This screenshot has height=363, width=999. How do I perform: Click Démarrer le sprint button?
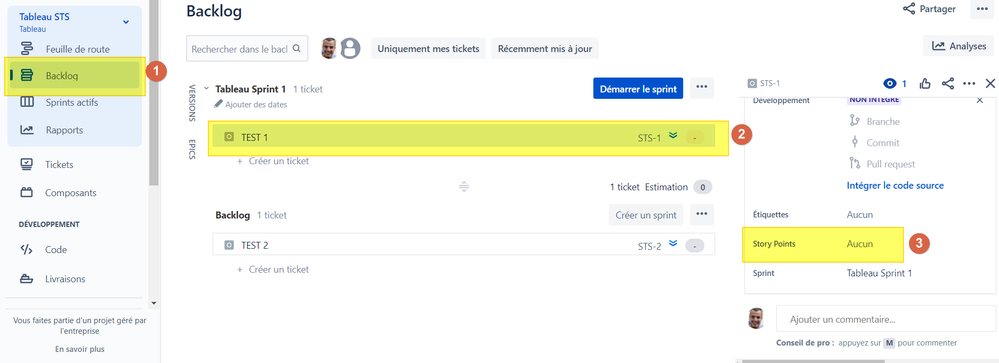coord(638,89)
